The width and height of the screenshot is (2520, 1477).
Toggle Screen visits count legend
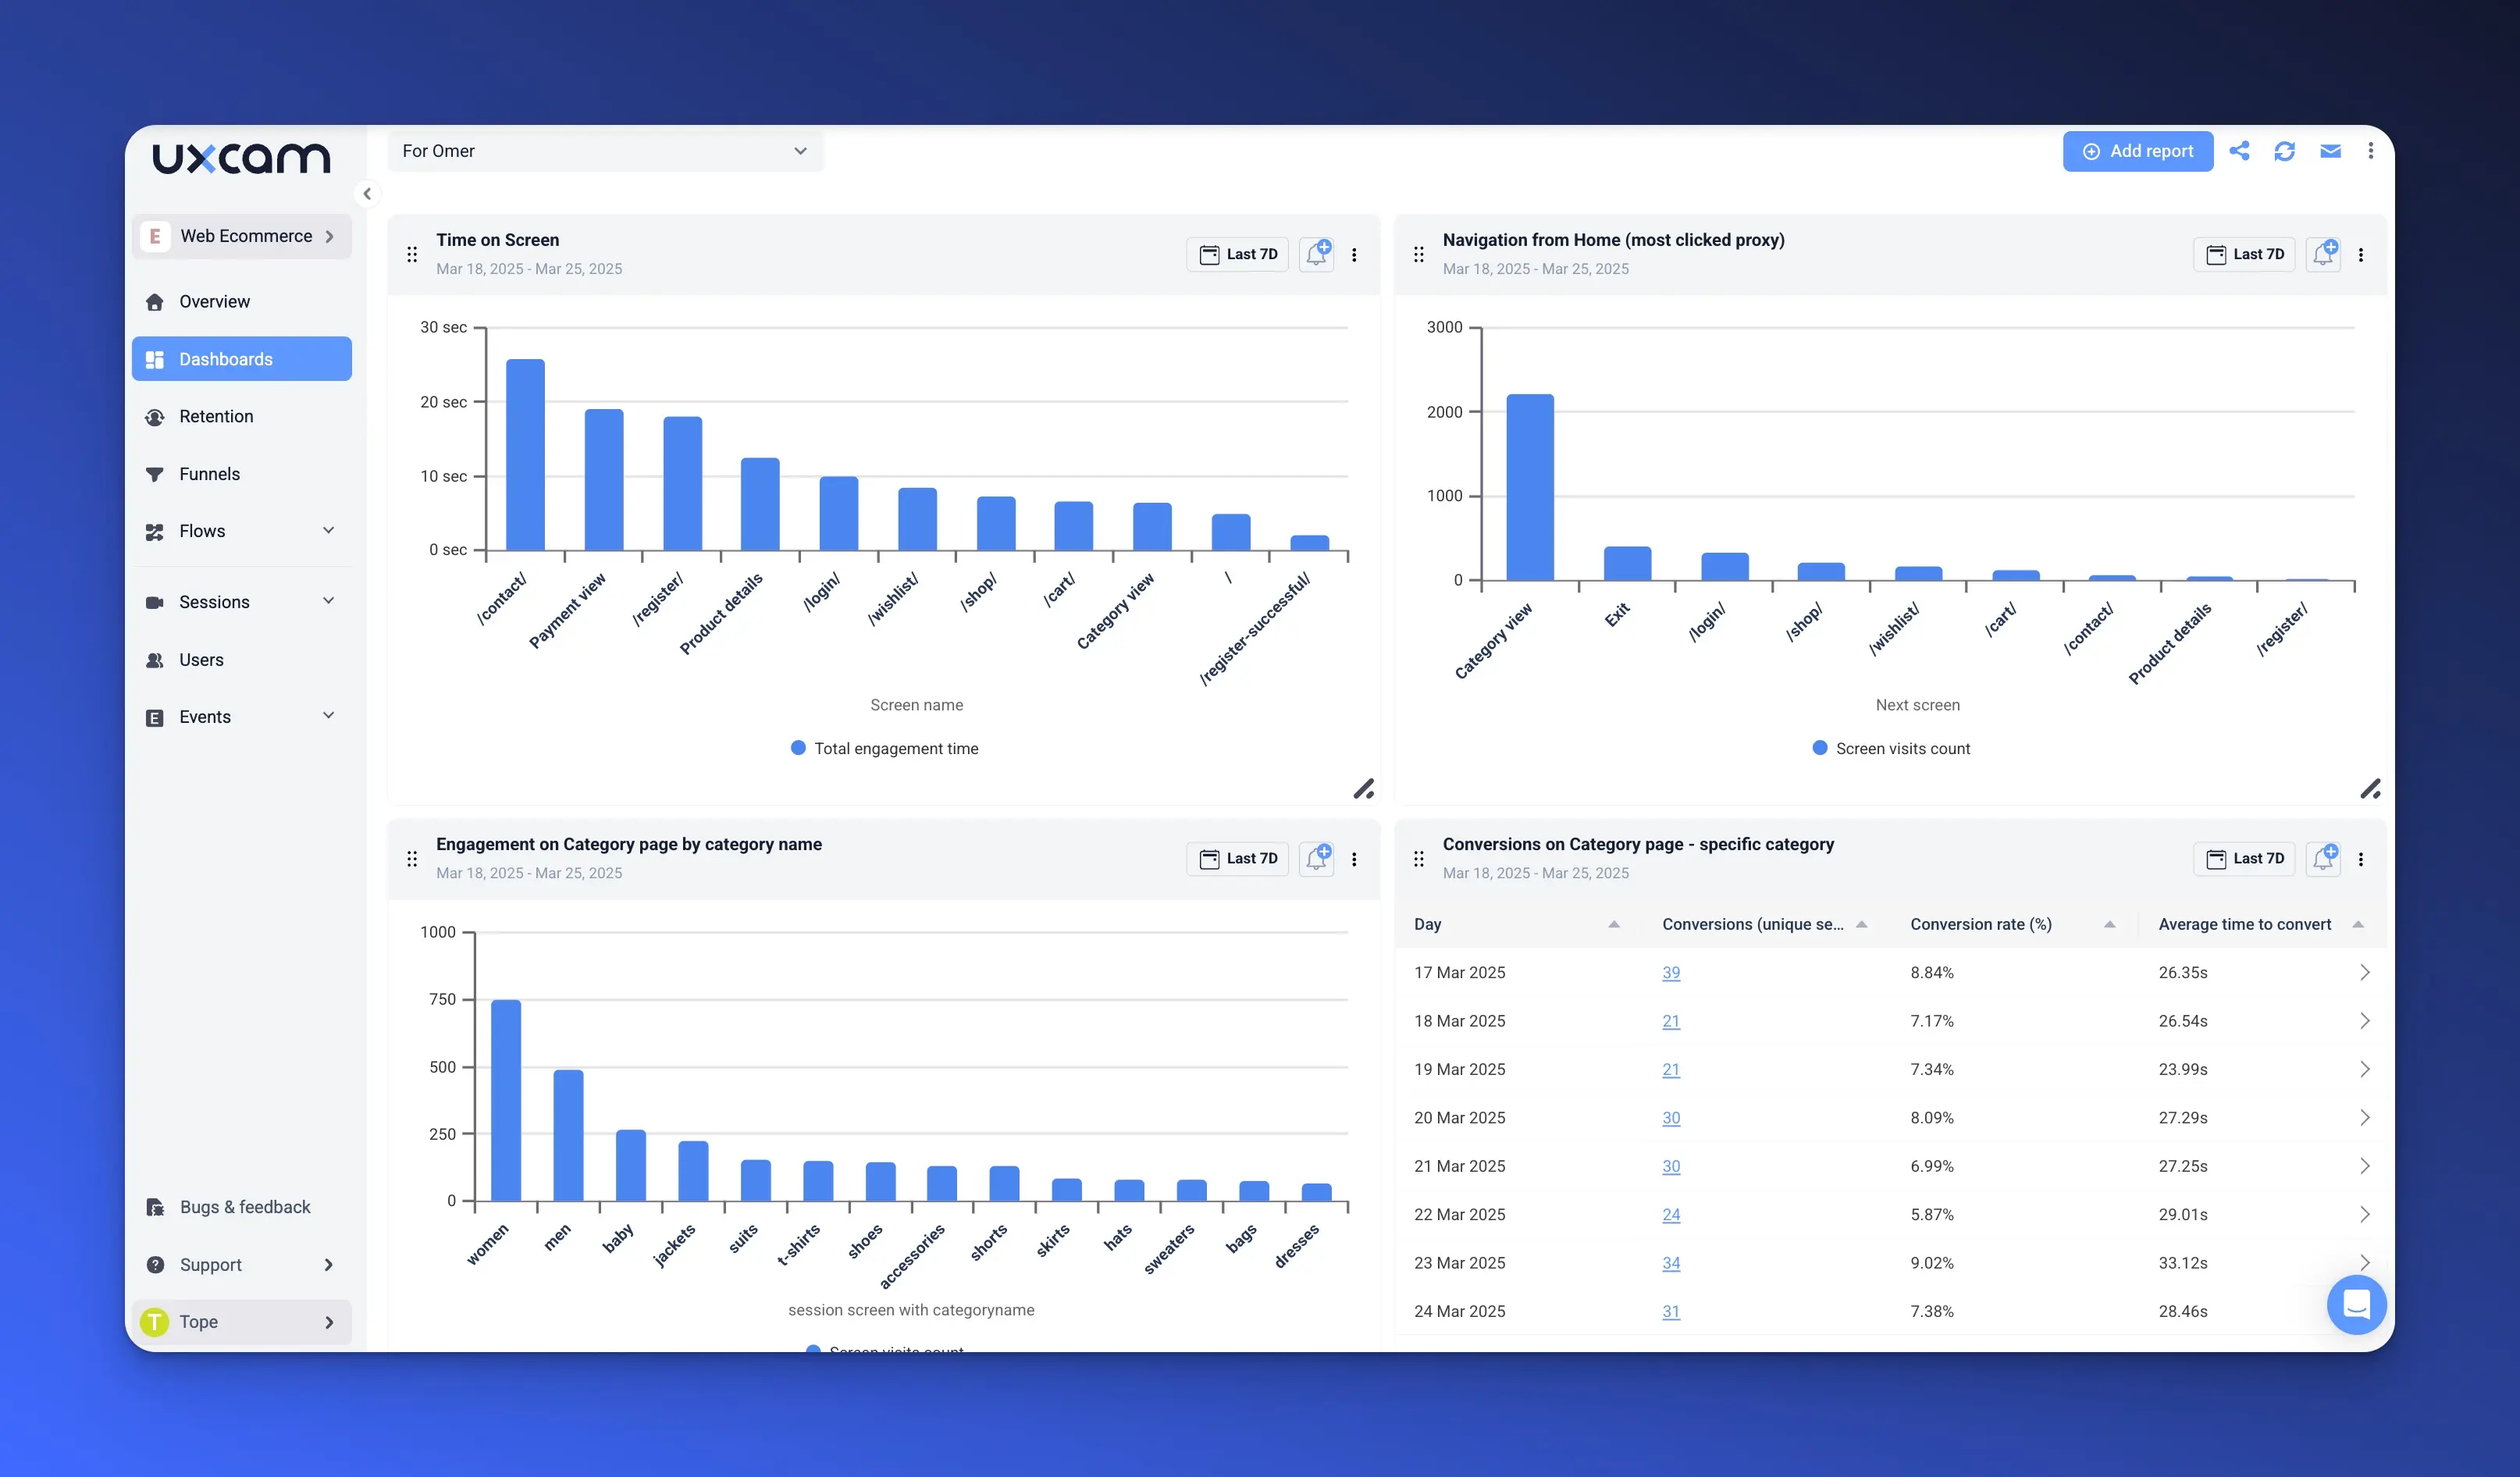tap(1890, 748)
